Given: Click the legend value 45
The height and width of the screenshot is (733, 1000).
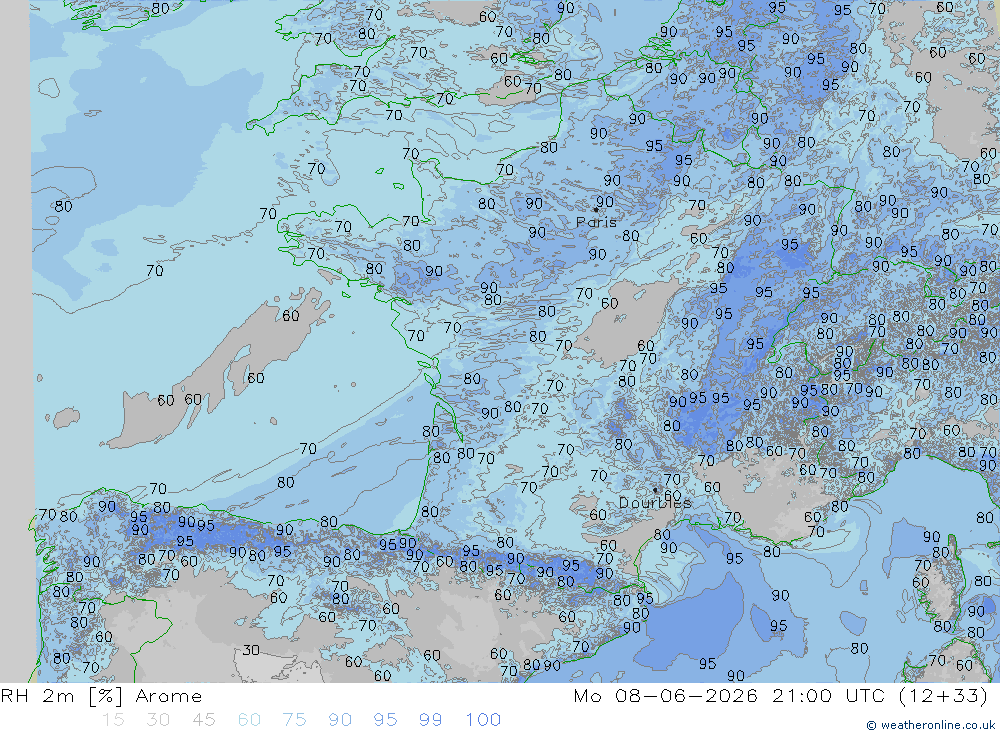Looking at the screenshot, I should tap(203, 720).
